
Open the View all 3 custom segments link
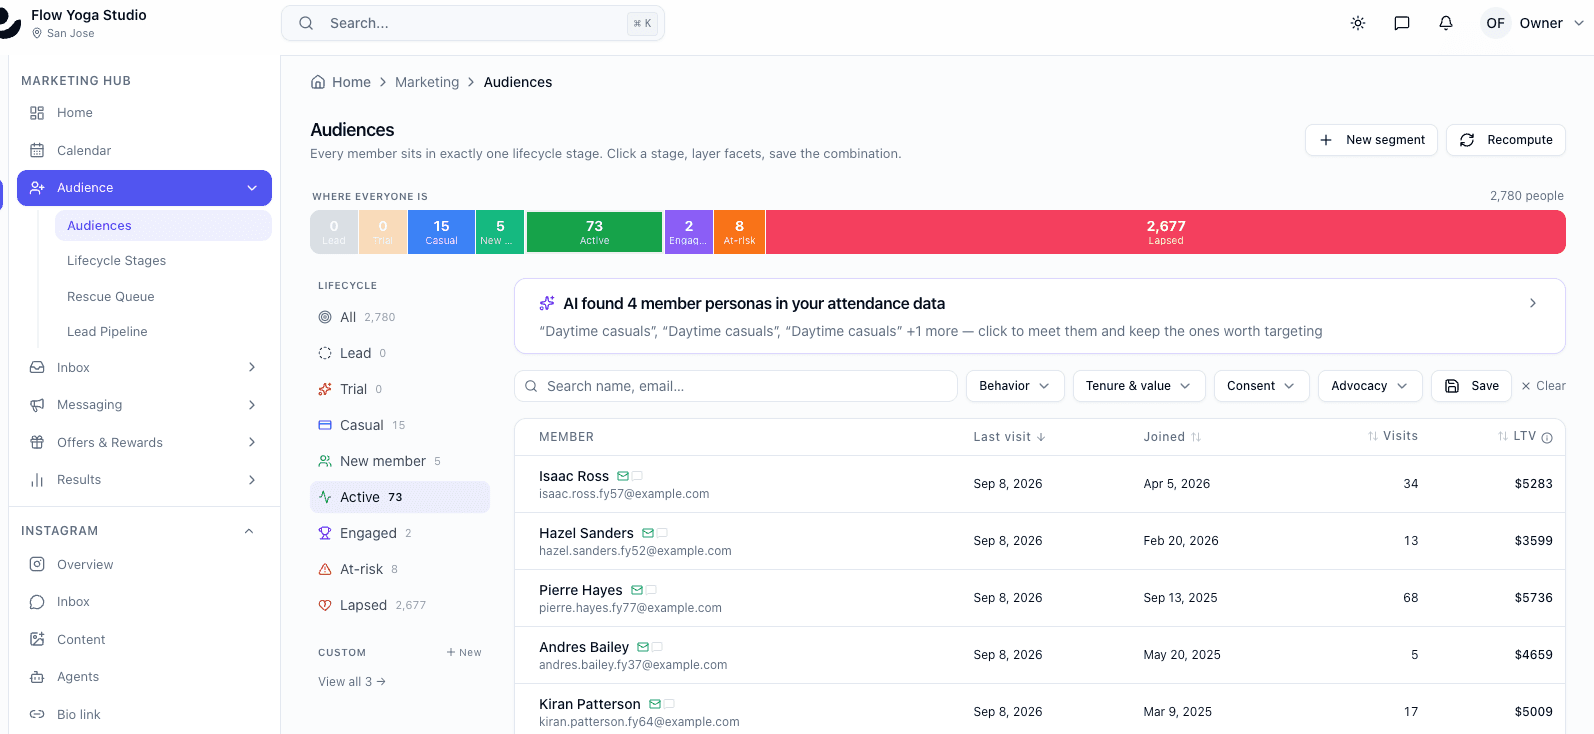(x=352, y=682)
